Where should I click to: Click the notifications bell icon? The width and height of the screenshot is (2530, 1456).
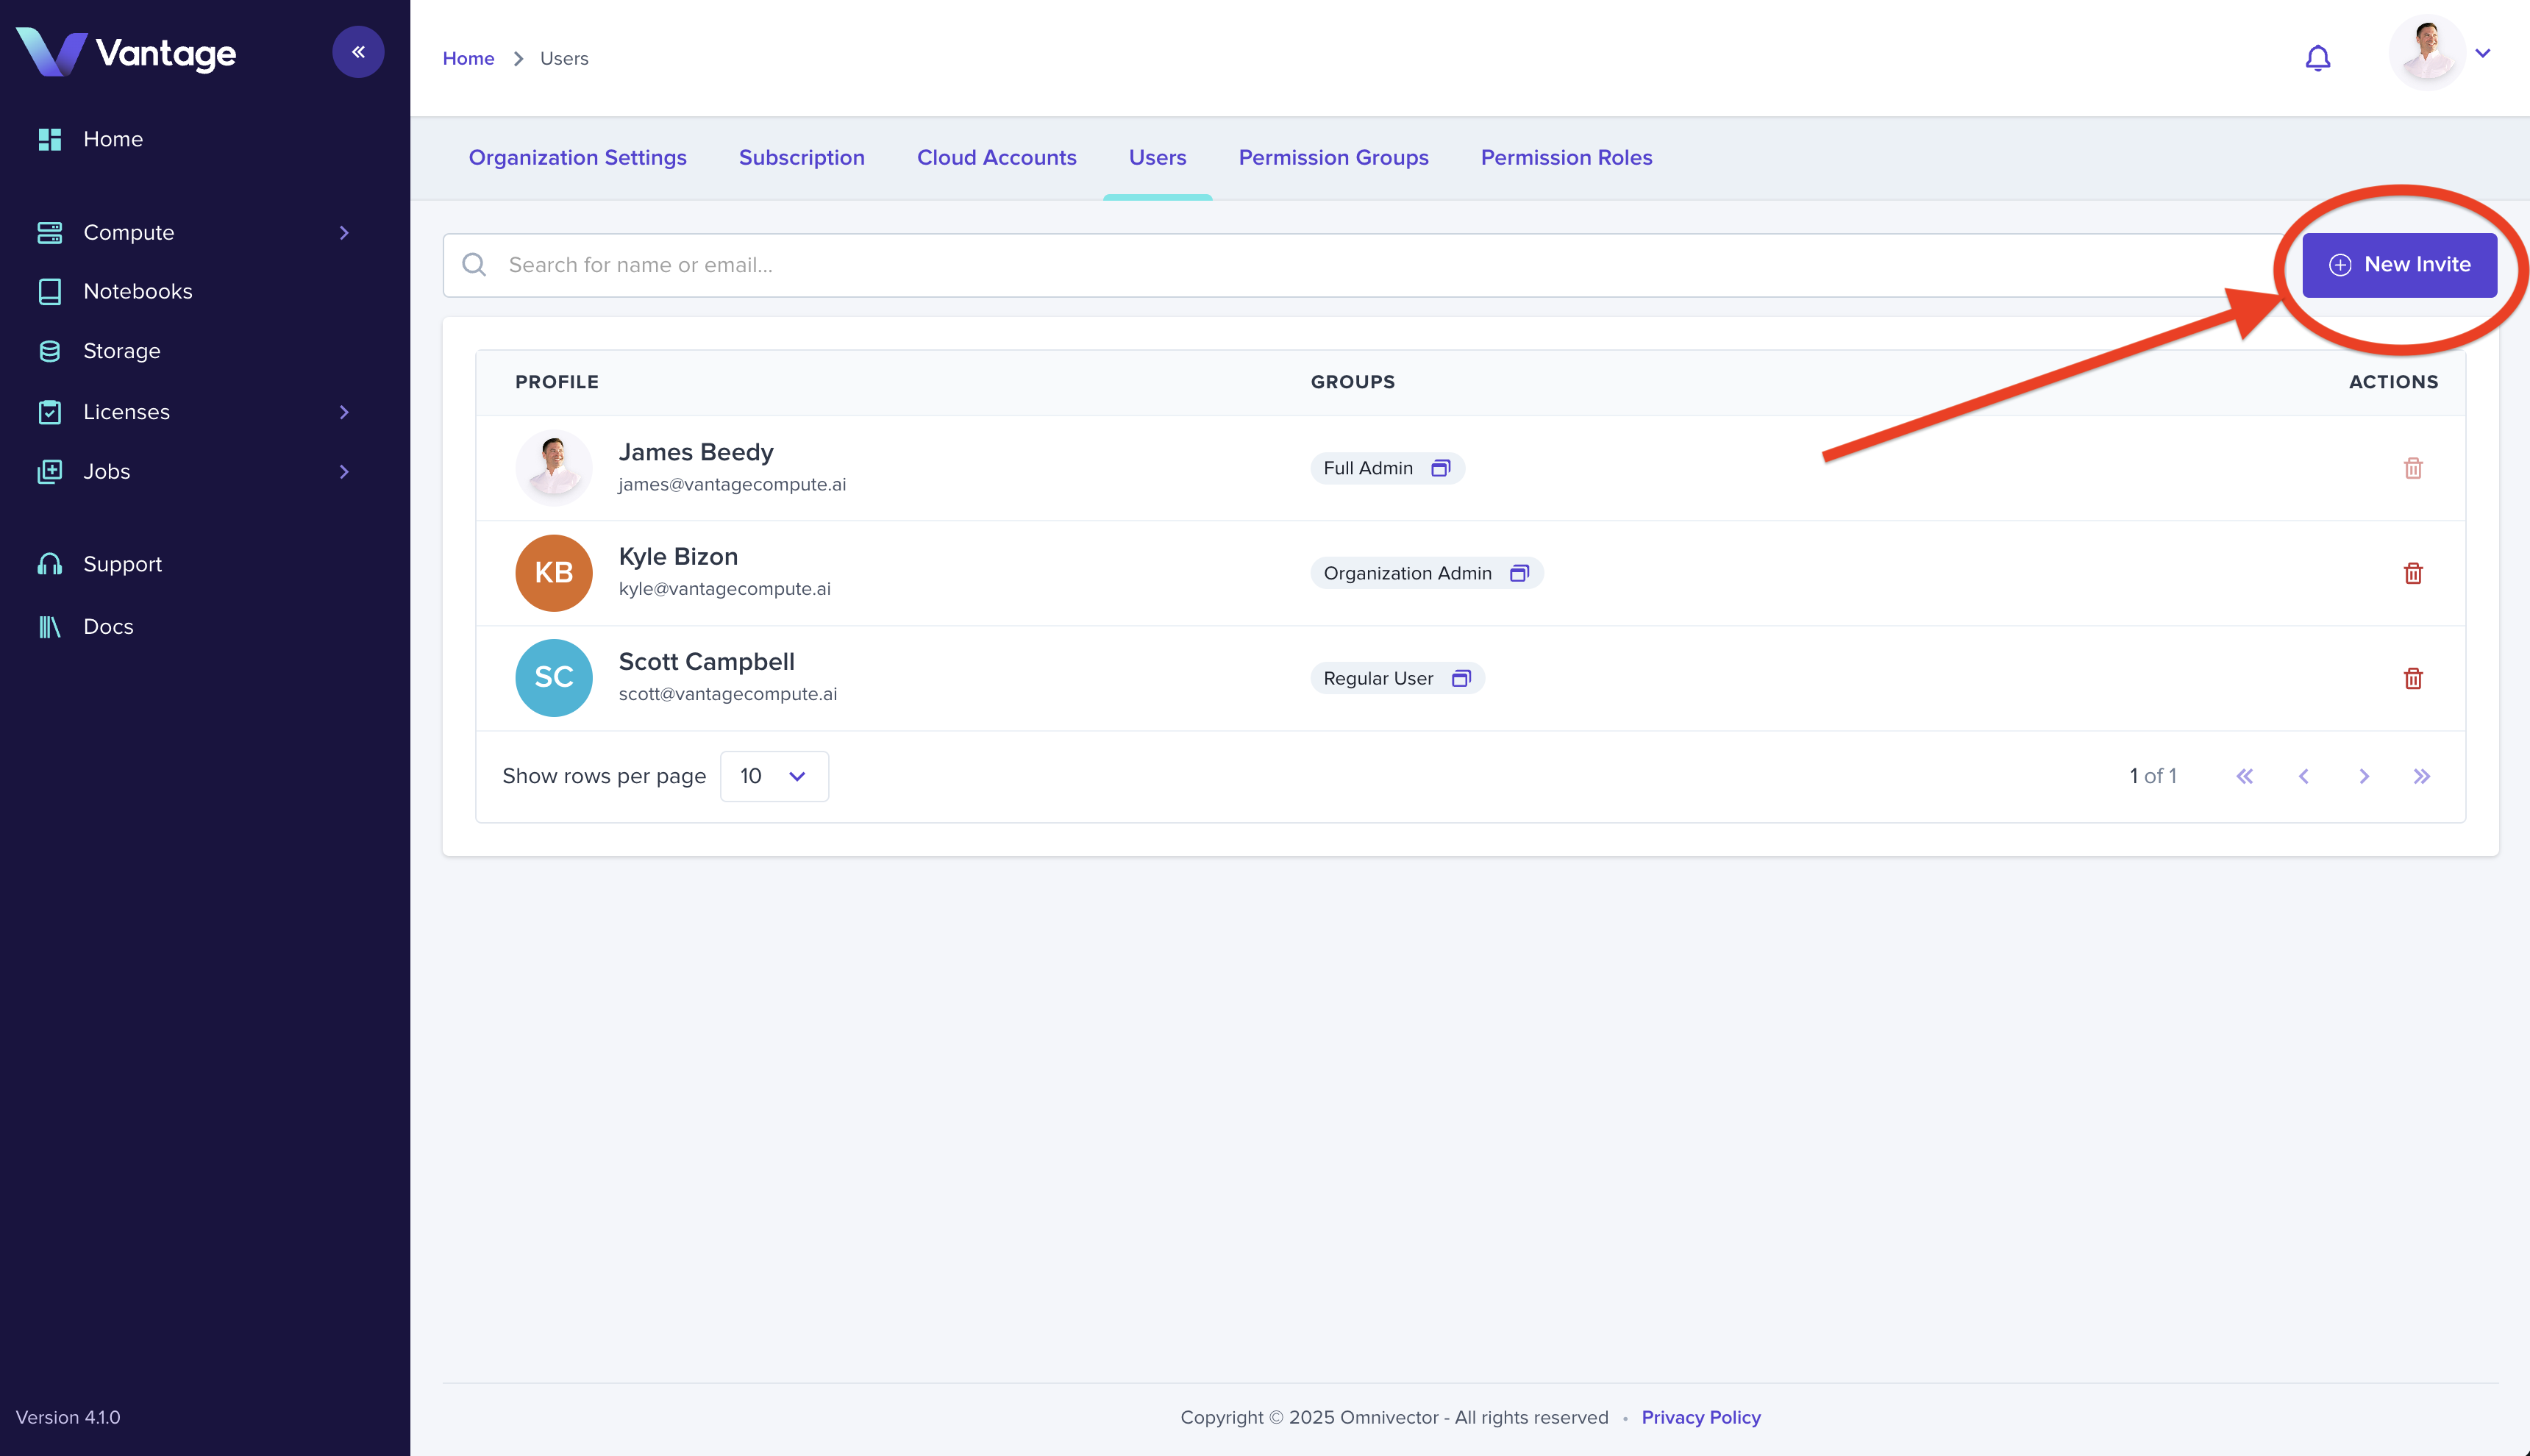coord(2317,58)
